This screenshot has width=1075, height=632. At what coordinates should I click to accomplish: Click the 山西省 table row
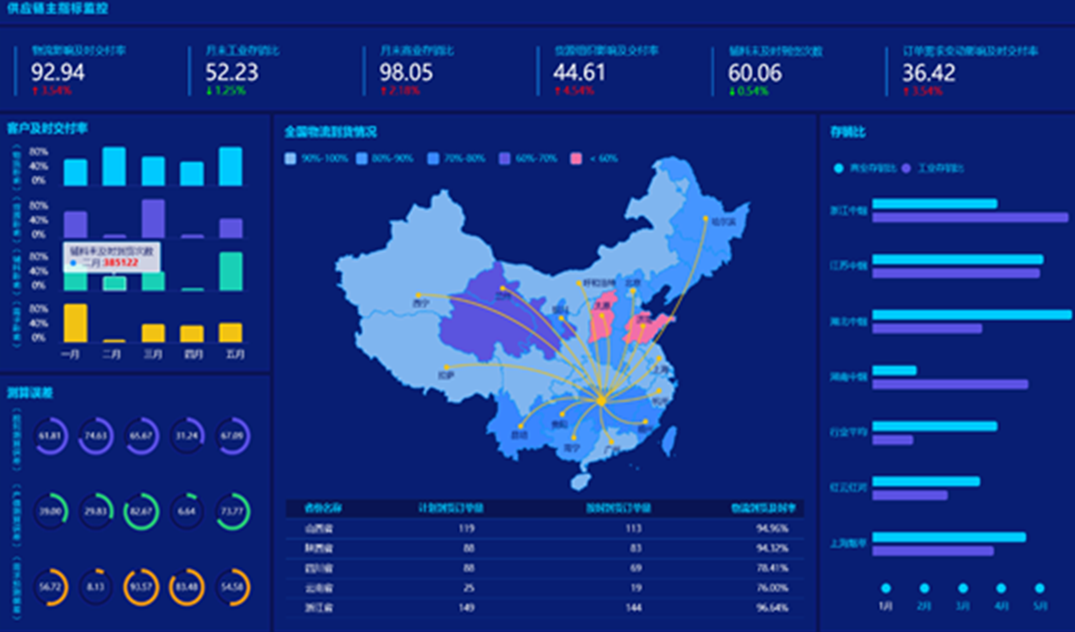click(545, 528)
